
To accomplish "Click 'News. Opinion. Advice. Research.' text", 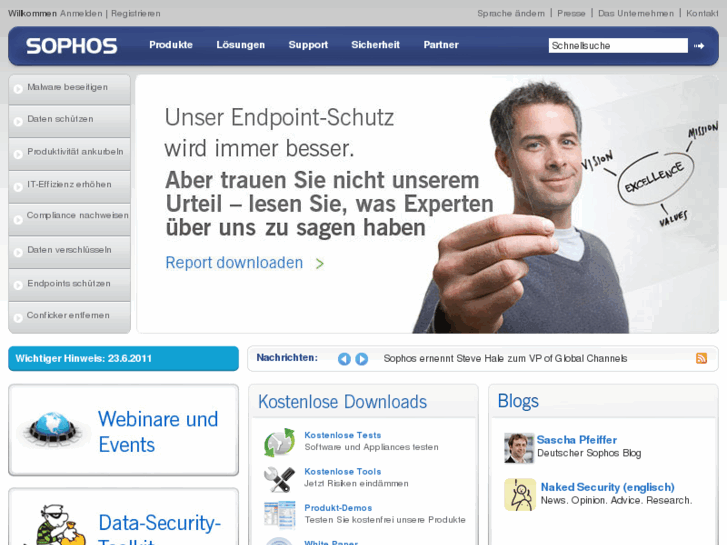I will click(x=616, y=500).
